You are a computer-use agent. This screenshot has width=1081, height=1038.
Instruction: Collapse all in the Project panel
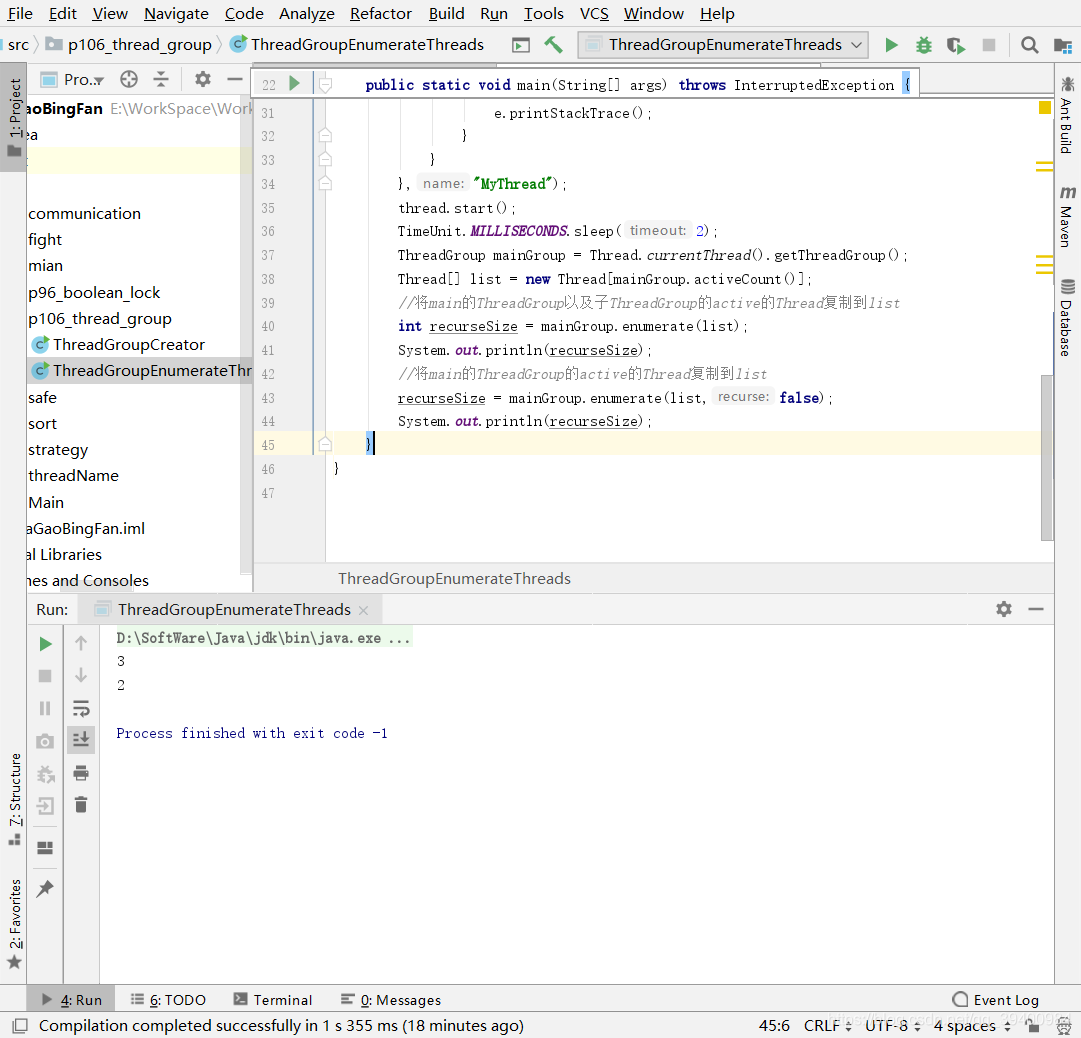point(161,79)
